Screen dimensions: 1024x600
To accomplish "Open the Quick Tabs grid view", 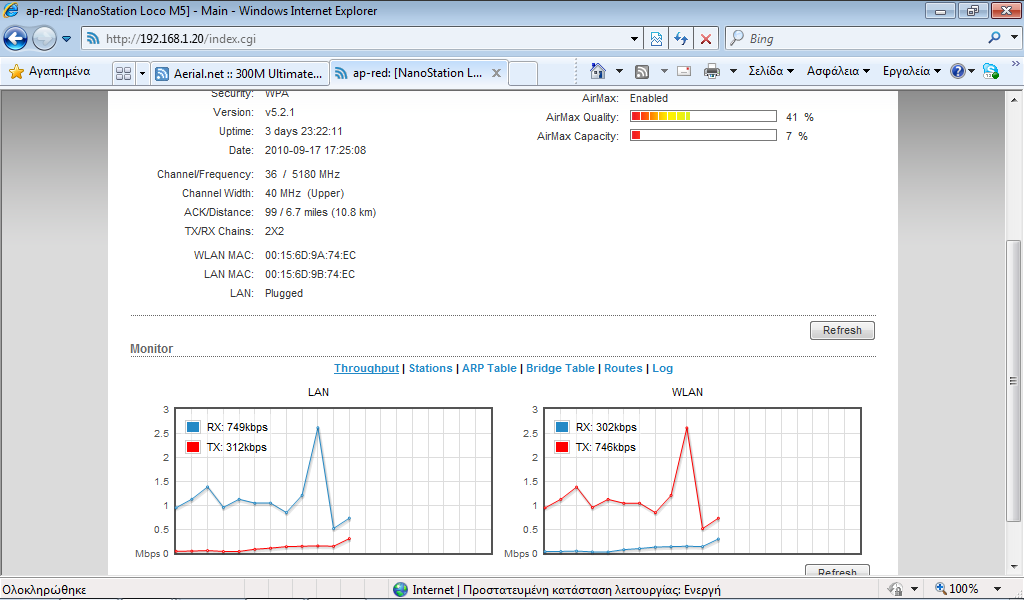I will click(x=124, y=73).
